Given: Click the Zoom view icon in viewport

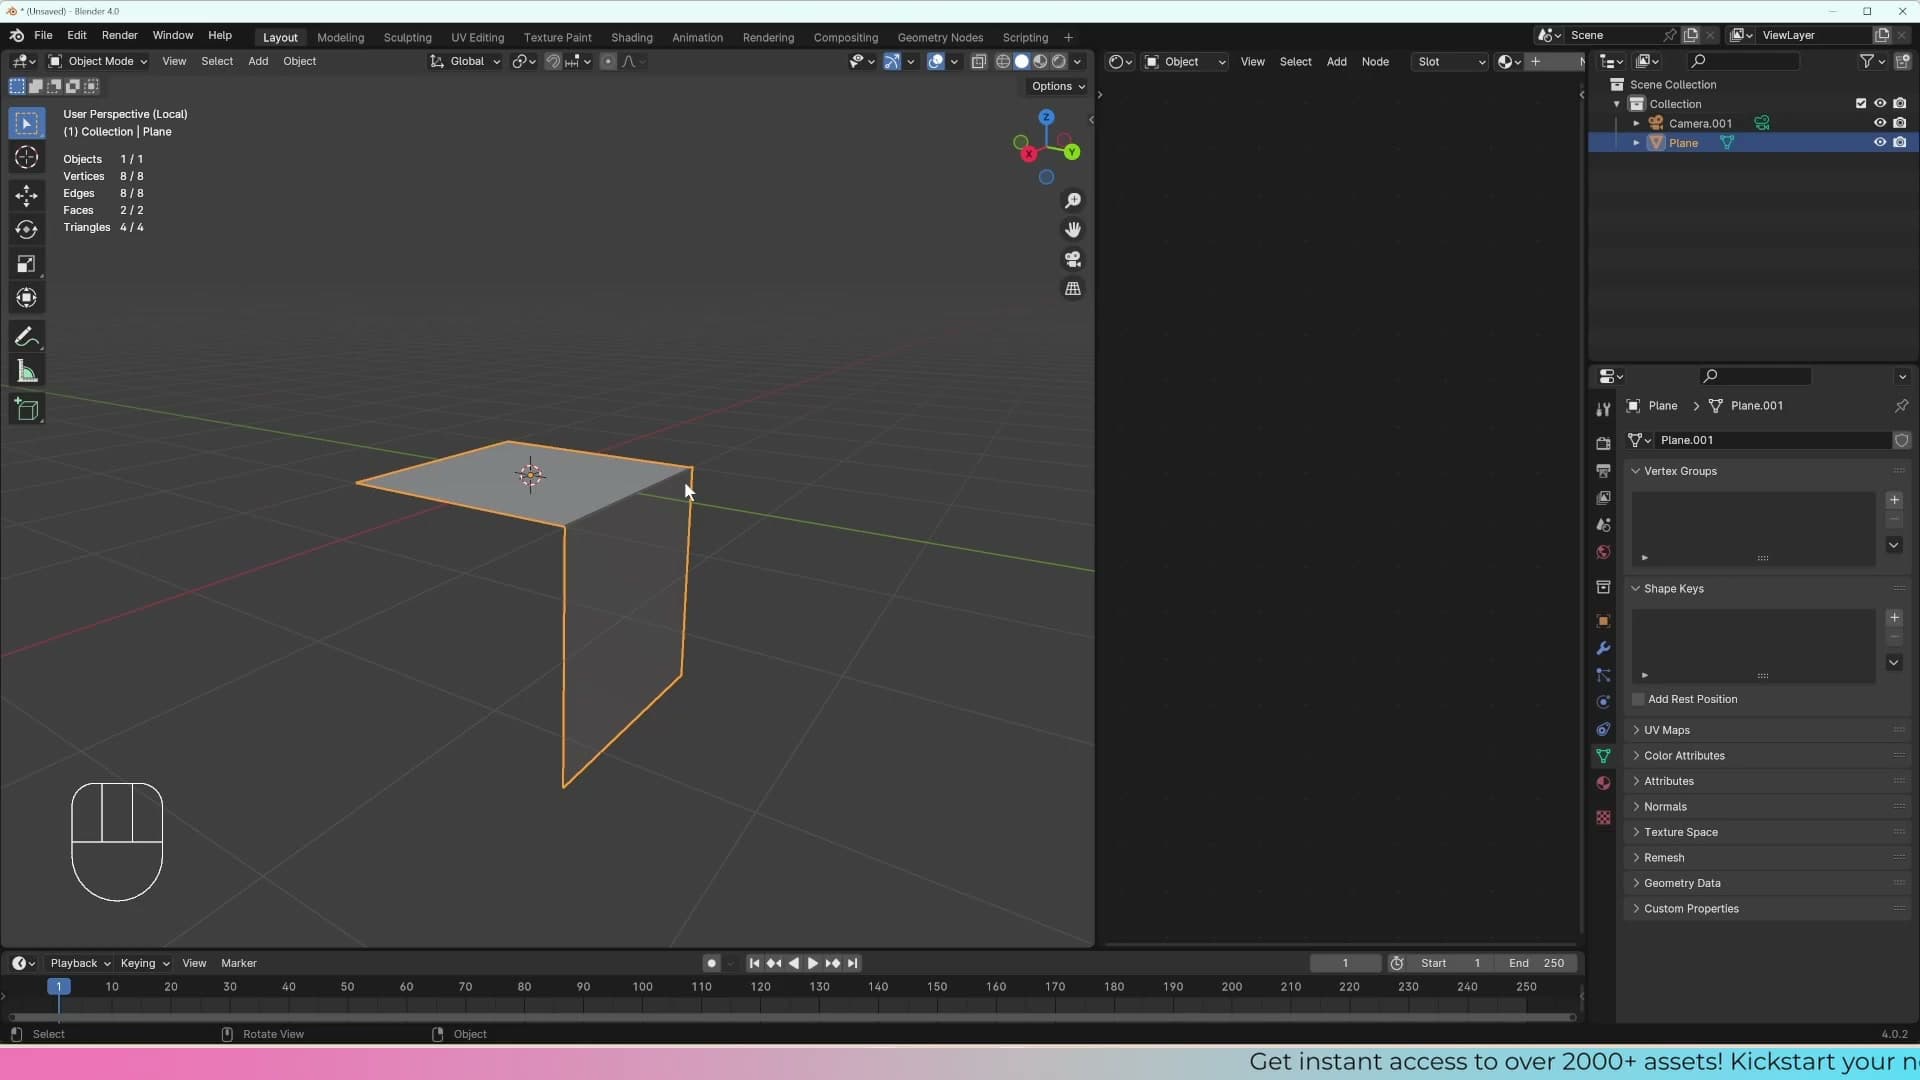Looking at the screenshot, I should (x=1073, y=201).
